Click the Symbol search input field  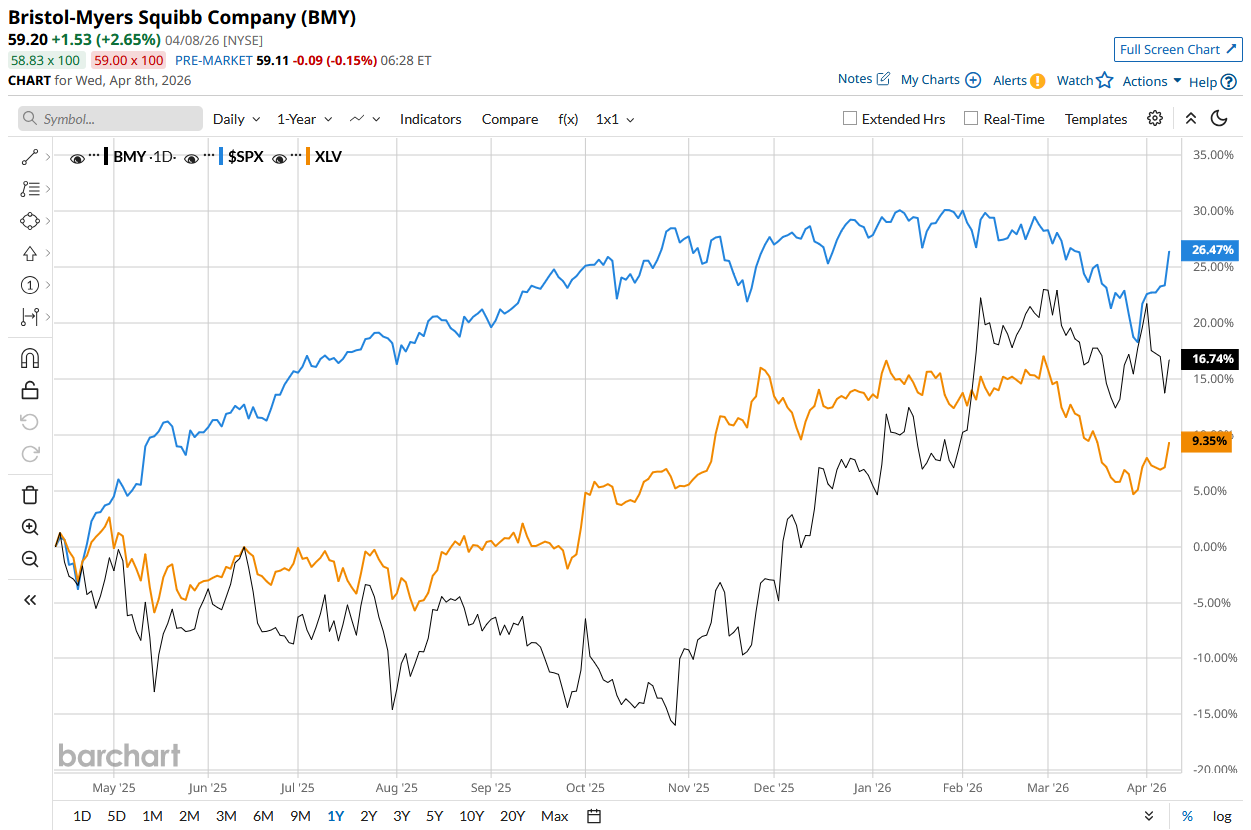[x=110, y=119]
